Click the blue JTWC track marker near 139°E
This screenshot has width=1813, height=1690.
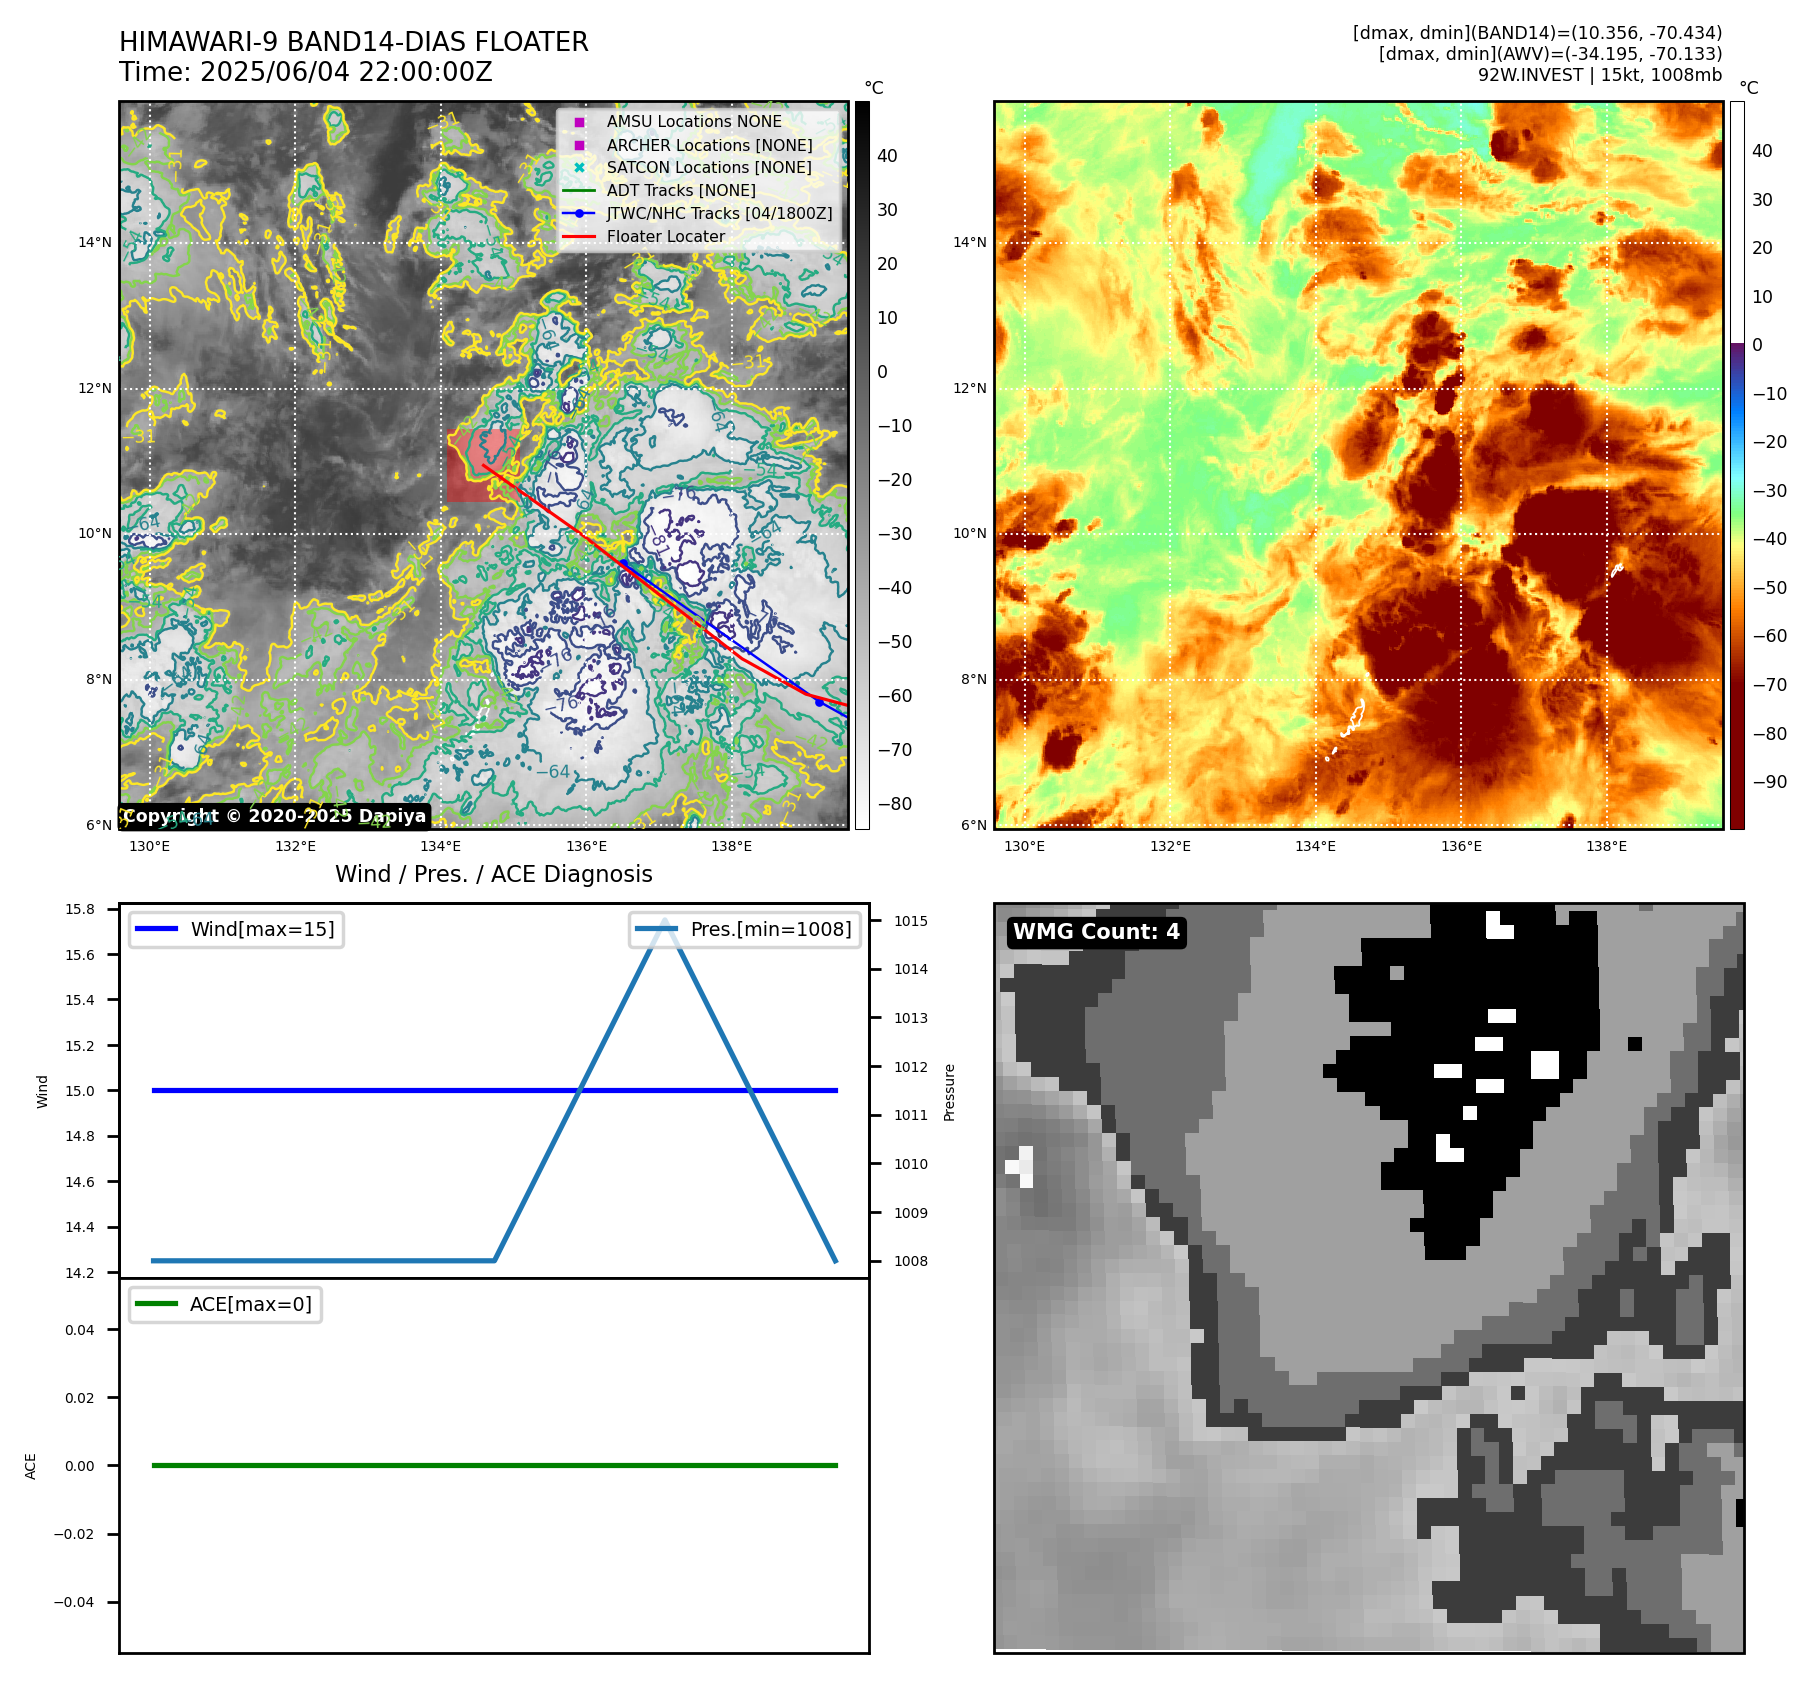coord(819,702)
